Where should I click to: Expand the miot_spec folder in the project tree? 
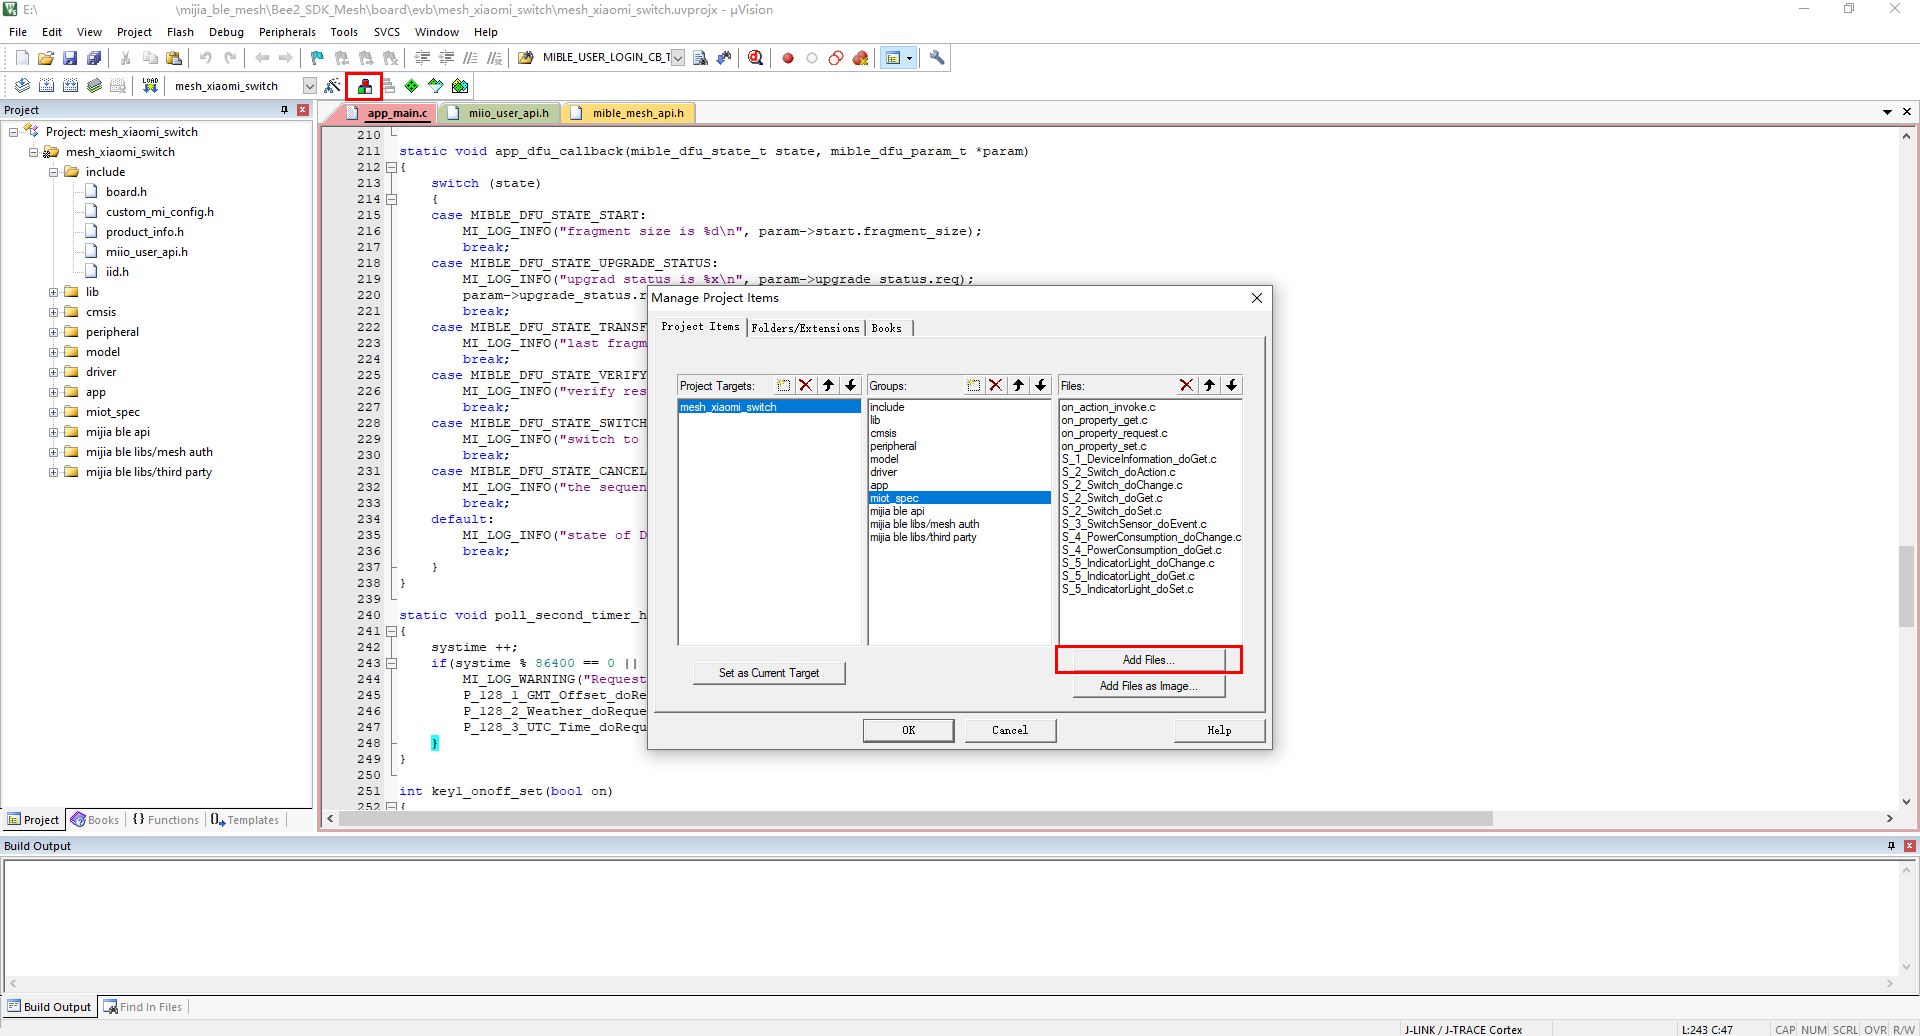pos(53,412)
